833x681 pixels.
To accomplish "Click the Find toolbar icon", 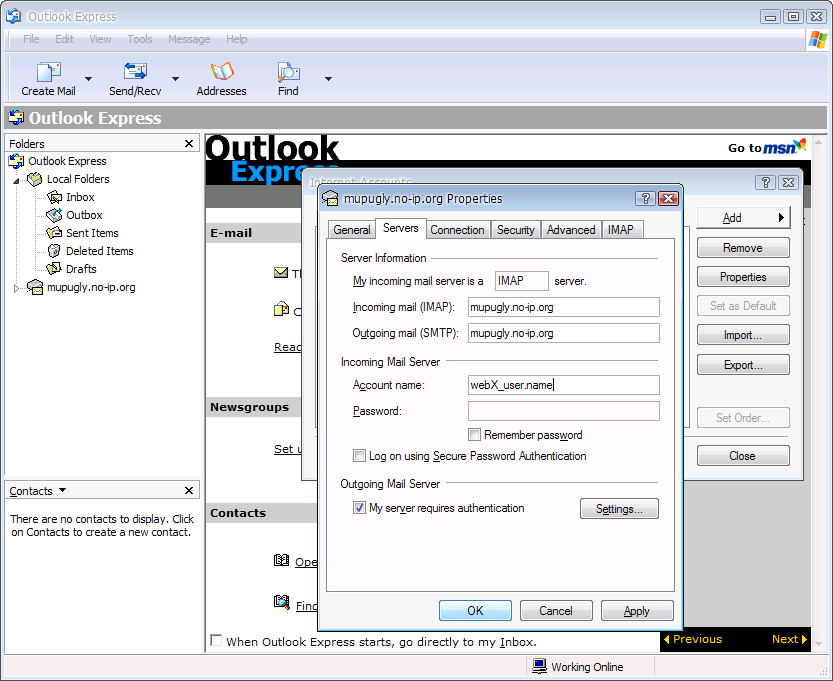I will point(288,73).
